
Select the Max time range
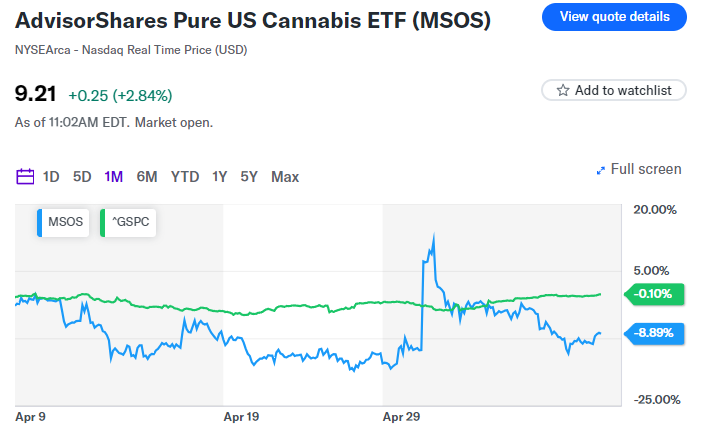(285, 177)
